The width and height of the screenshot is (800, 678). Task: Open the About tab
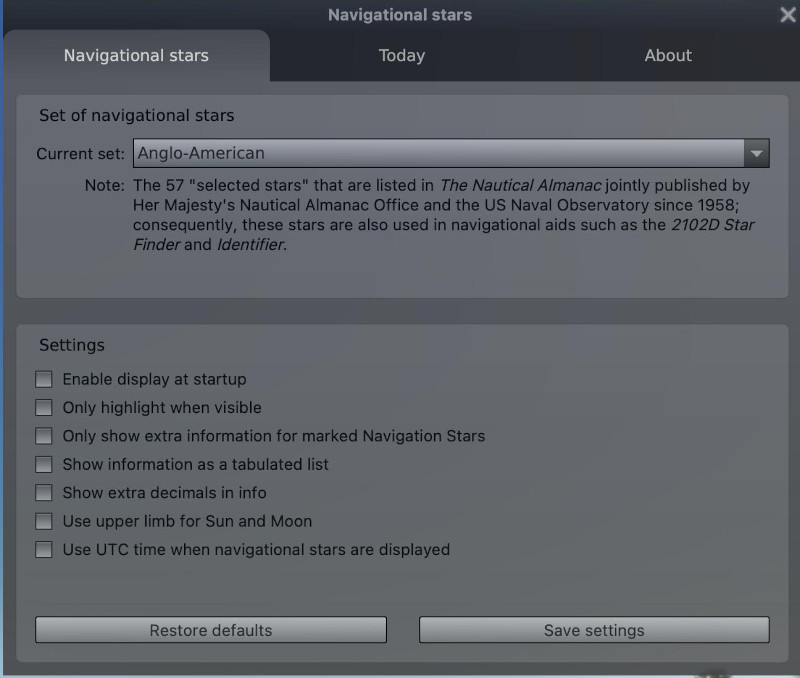pos(668,56)
